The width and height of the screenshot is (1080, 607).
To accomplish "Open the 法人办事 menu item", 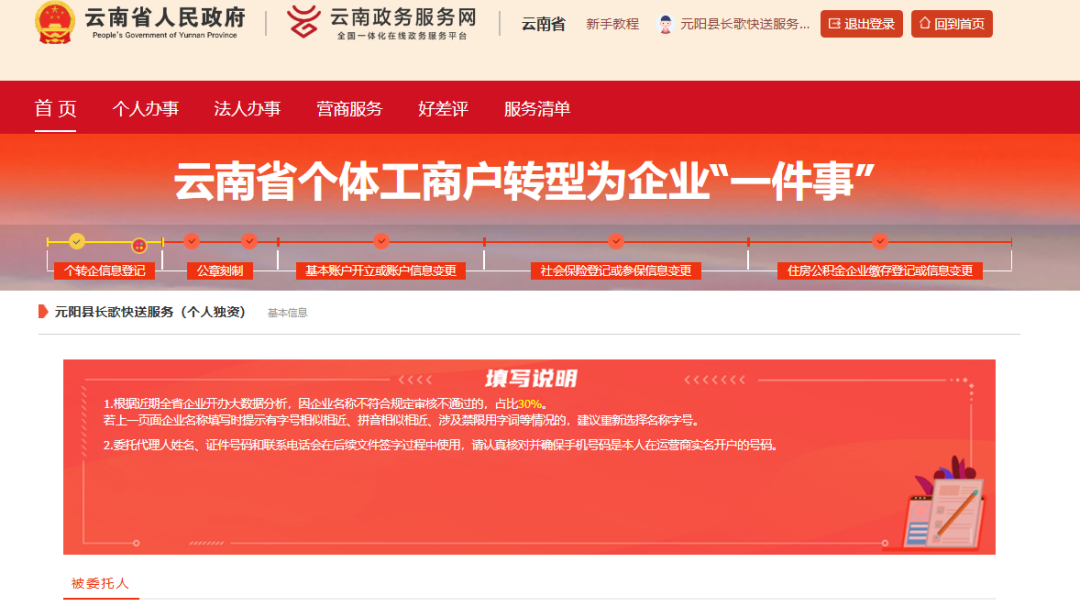I will [x=246, y=110].
